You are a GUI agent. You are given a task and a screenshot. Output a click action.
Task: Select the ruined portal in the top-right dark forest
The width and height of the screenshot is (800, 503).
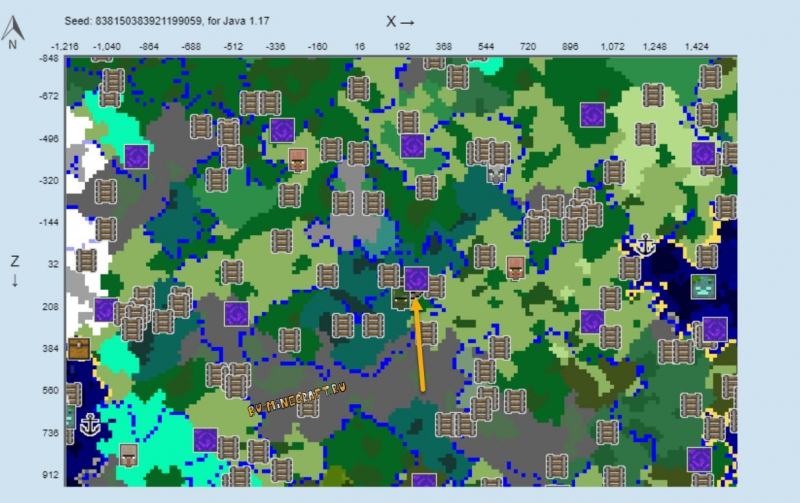(592, 115)
